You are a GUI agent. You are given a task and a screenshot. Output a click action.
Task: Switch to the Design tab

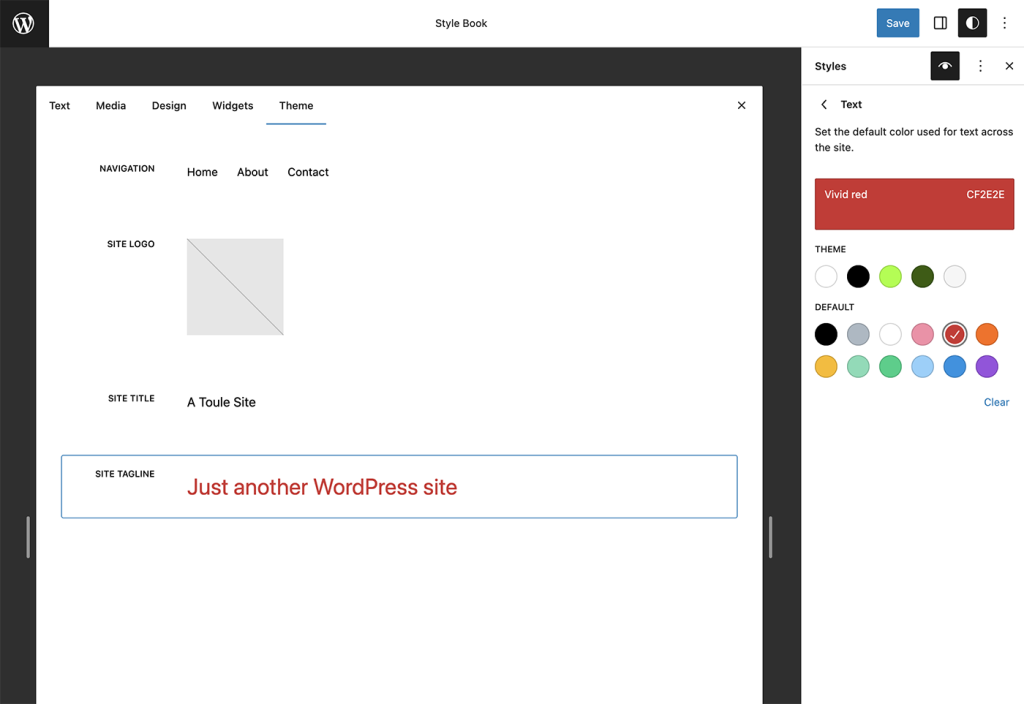pyautogui.click(x=168, y=105)
